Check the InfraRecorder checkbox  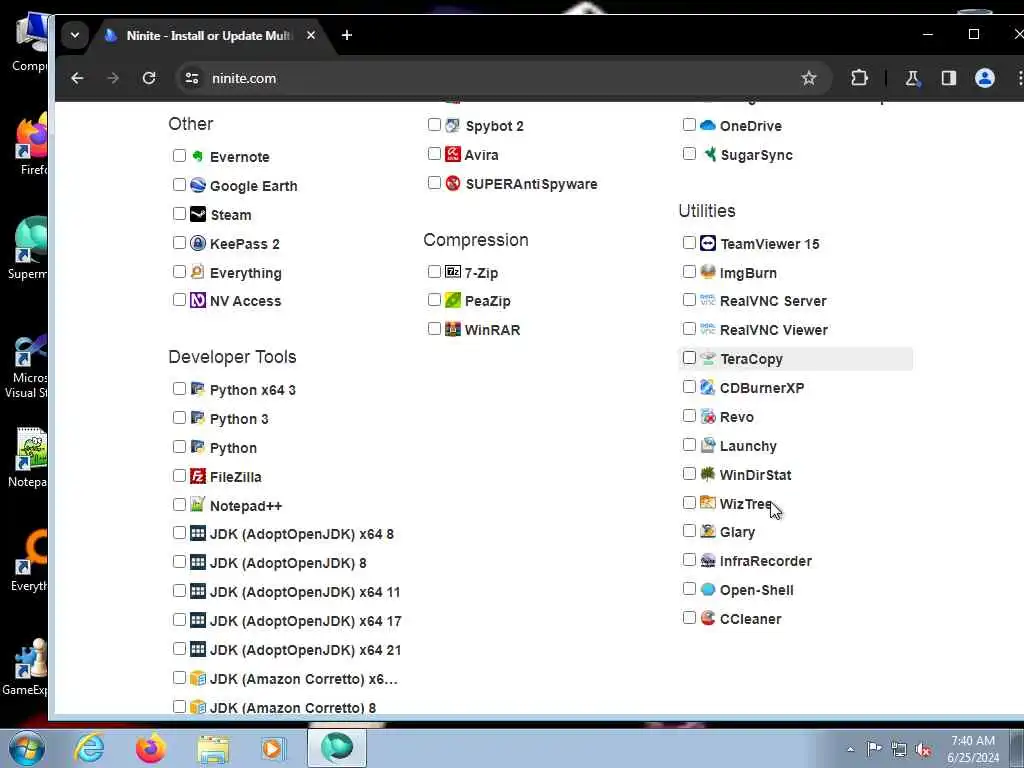[x=689, y=560]
